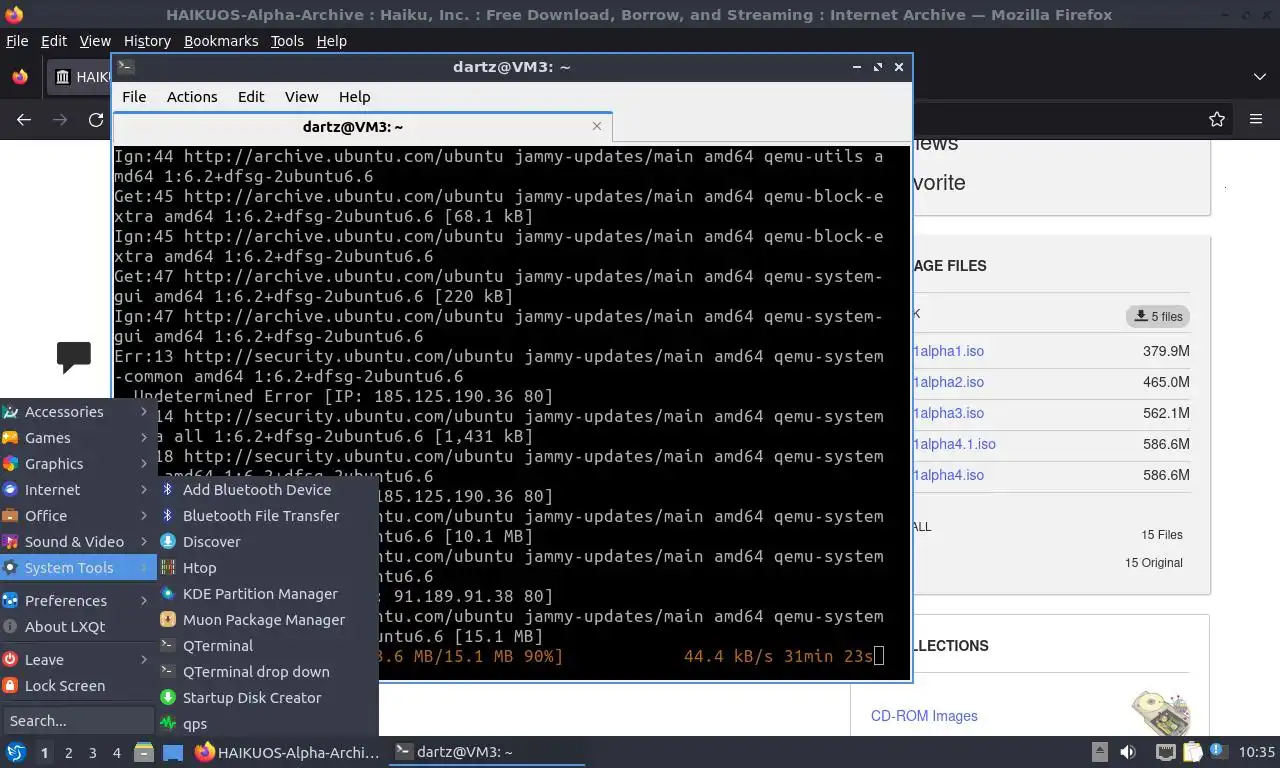The image size is (1280, 768).
Task: Open the terminal Help menu
Action: click(354, 96)
